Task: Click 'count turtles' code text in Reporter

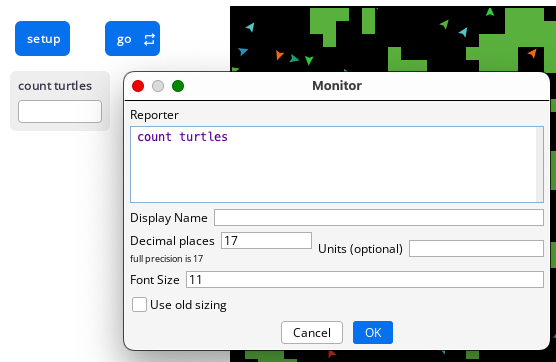Action: coord(182,137)
